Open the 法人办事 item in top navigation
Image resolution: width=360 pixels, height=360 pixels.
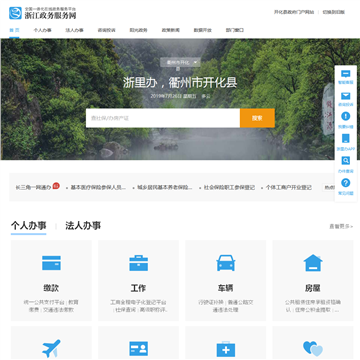(74, 30)
